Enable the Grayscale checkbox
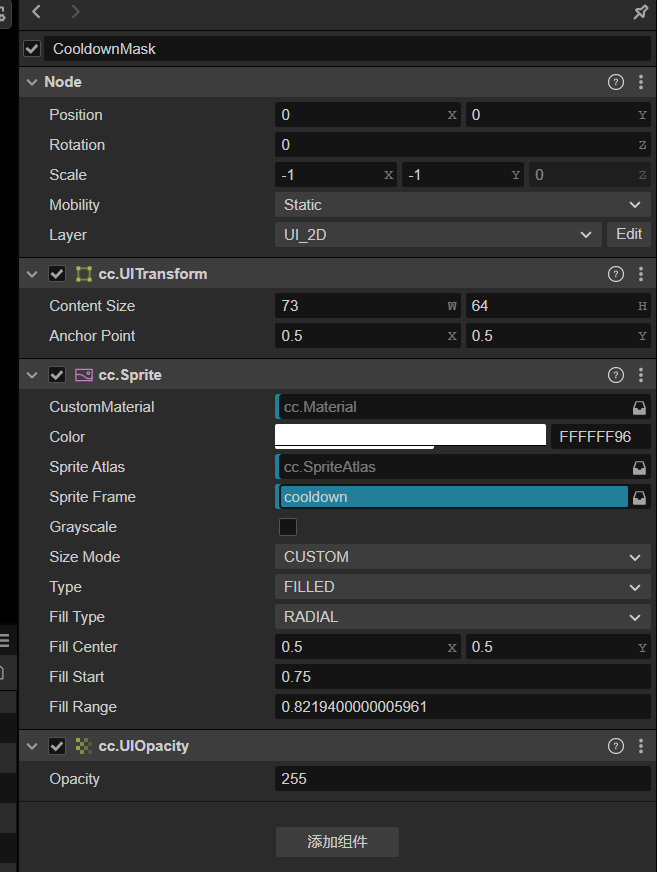This screenshot has height=872, width=657. click(x=288, y=527)
